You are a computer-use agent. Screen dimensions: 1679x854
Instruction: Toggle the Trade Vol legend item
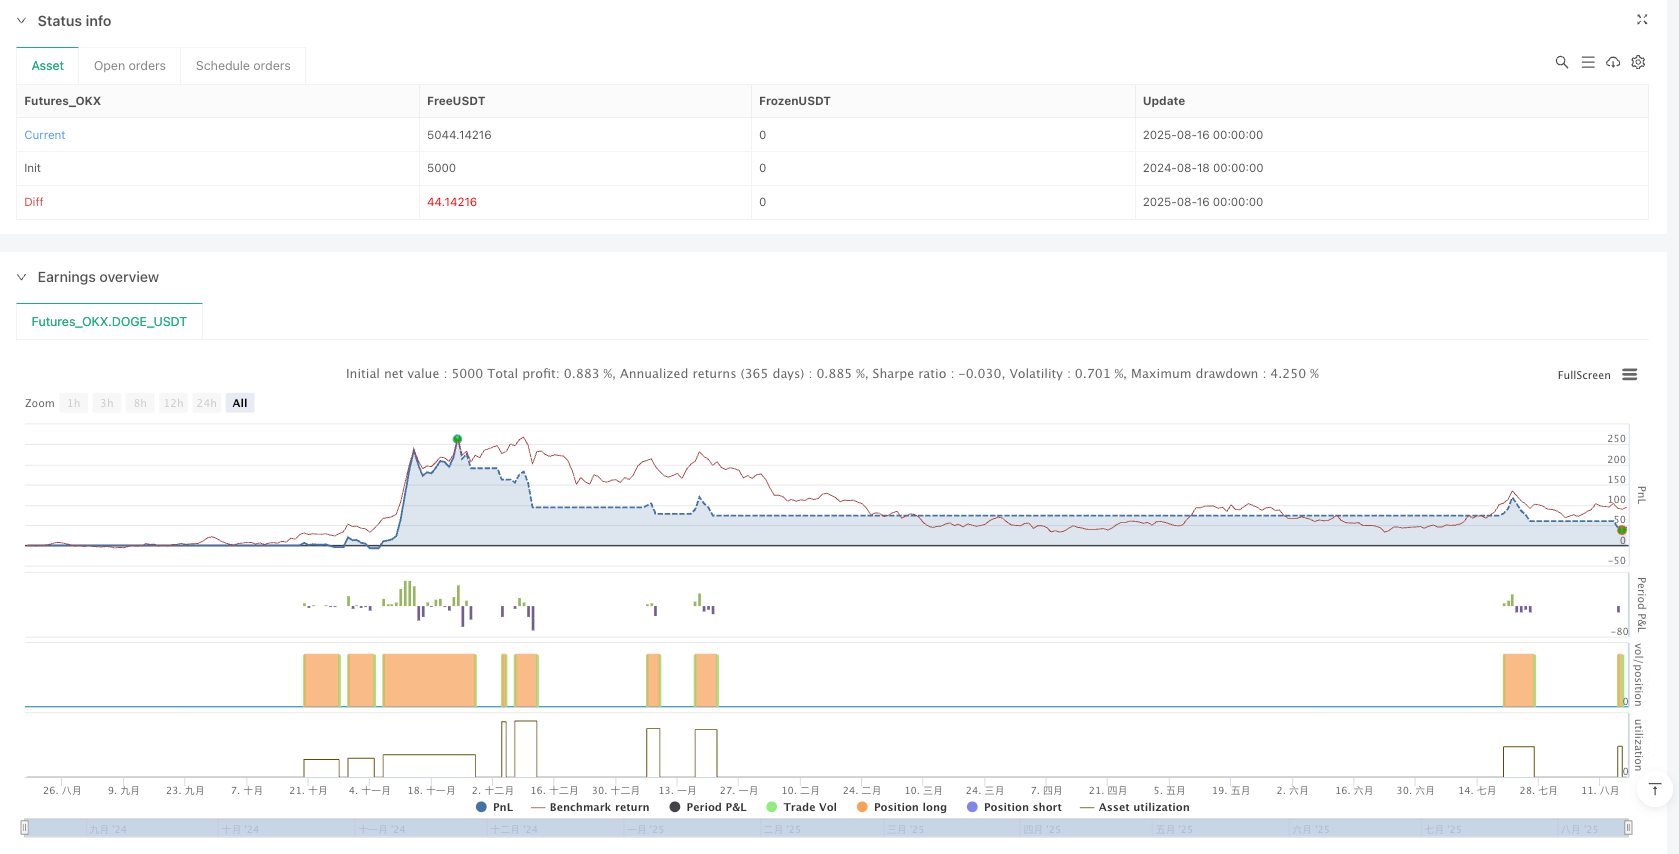[x=801, y=807]
